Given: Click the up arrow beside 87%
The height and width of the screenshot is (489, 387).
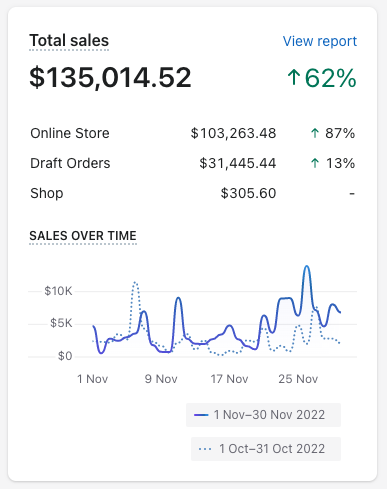Looking at the screenshot, I should pyautogui.click(x=315, y=133).
